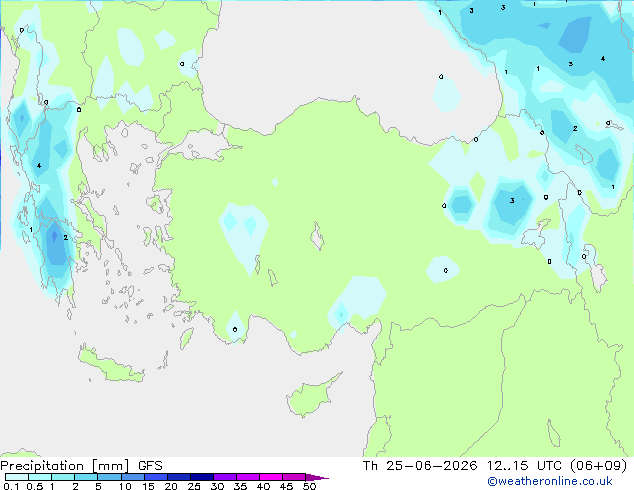Select the 5–10 mm legend color swatch

pyautogui.click(x=109, y=477)
